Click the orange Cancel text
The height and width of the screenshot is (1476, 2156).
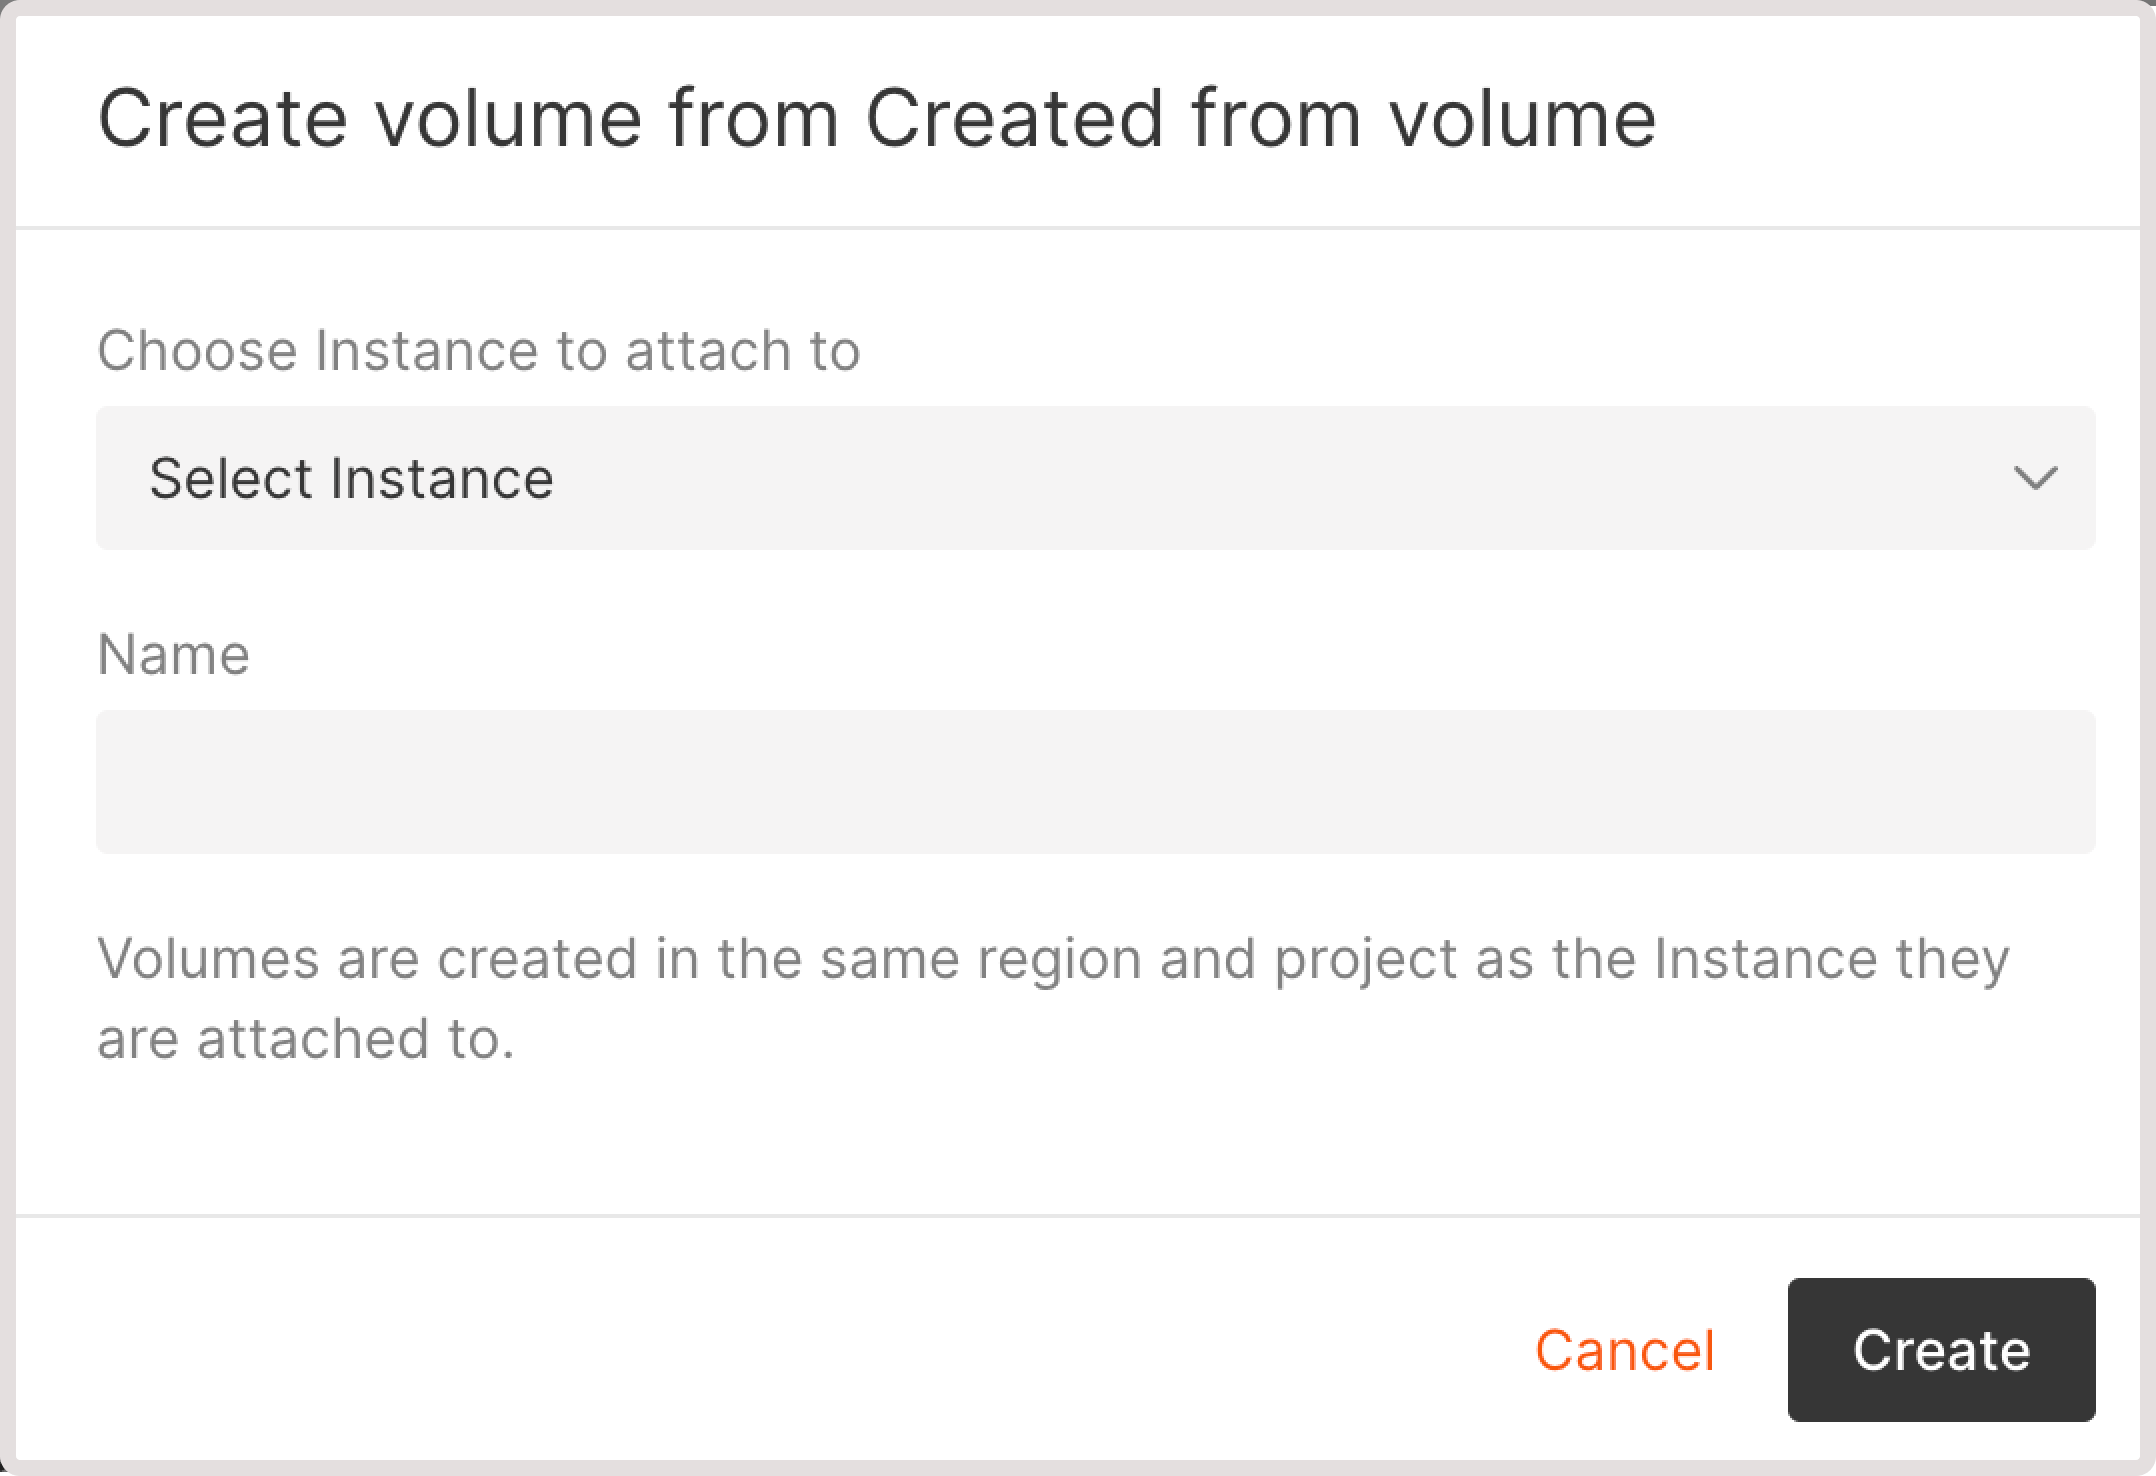coord(1625,1349)
